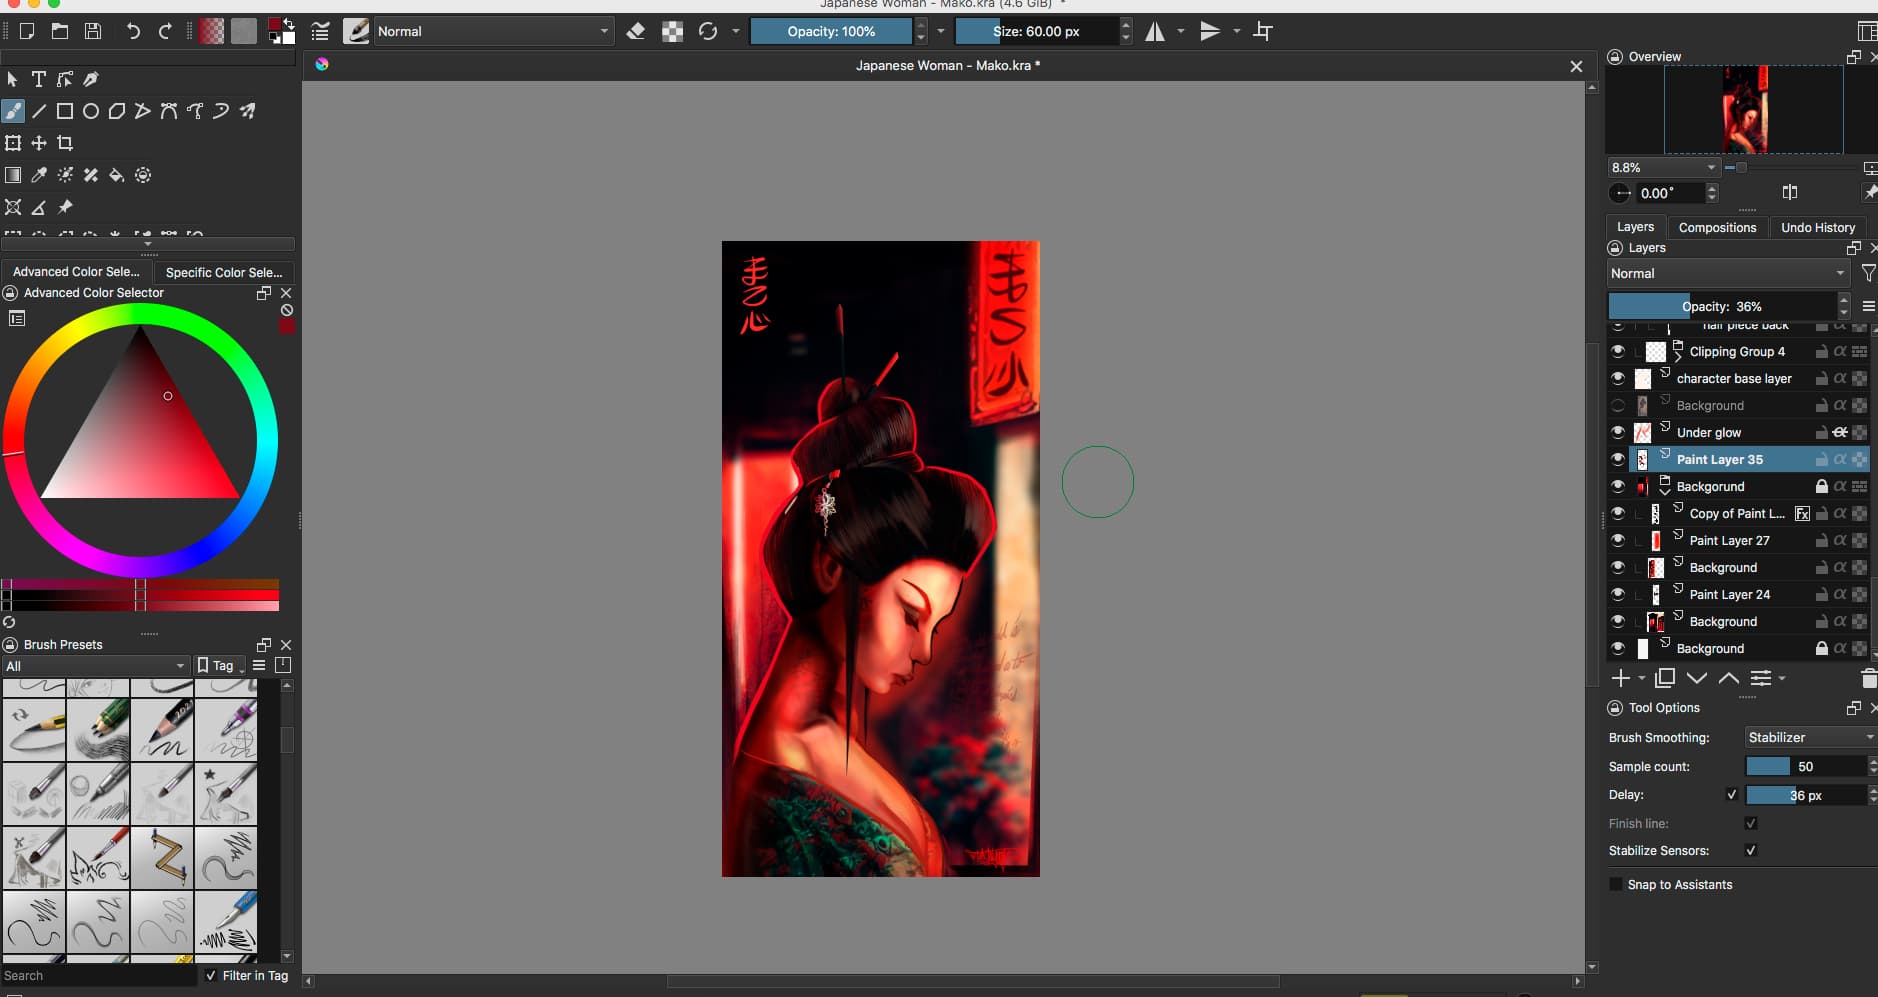Click the Tag button in Brush Presets
The image size is (1878, 997).
220,665
